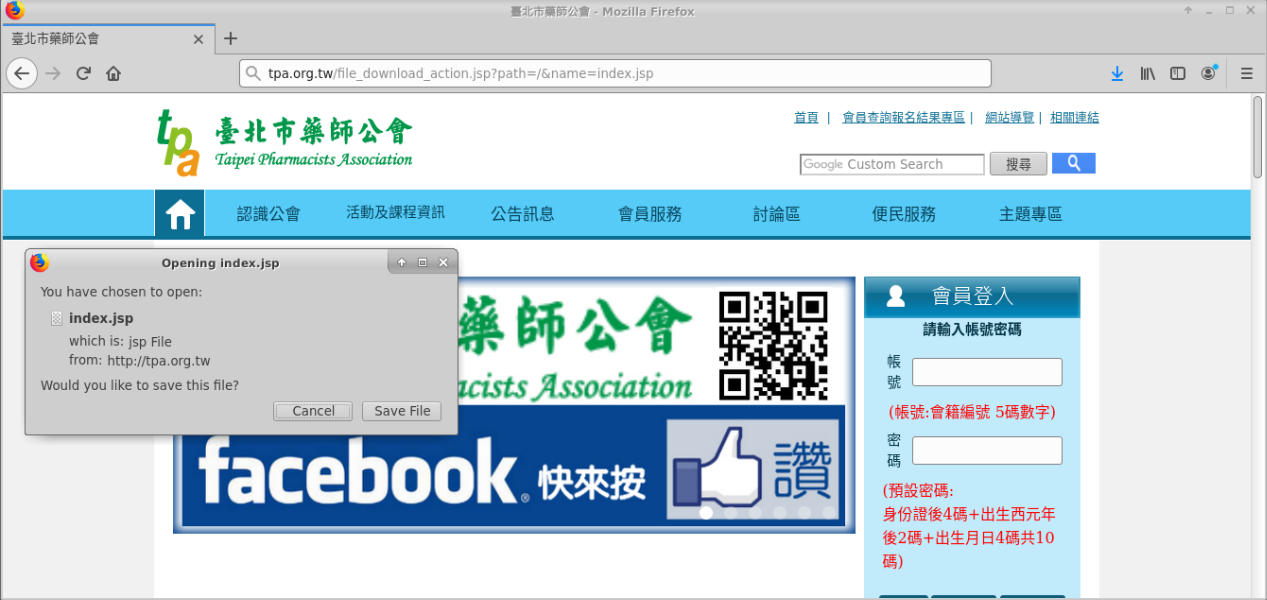Click Cancel in the download dialog
Viewport: 1267px width, 600px height.
313,411
